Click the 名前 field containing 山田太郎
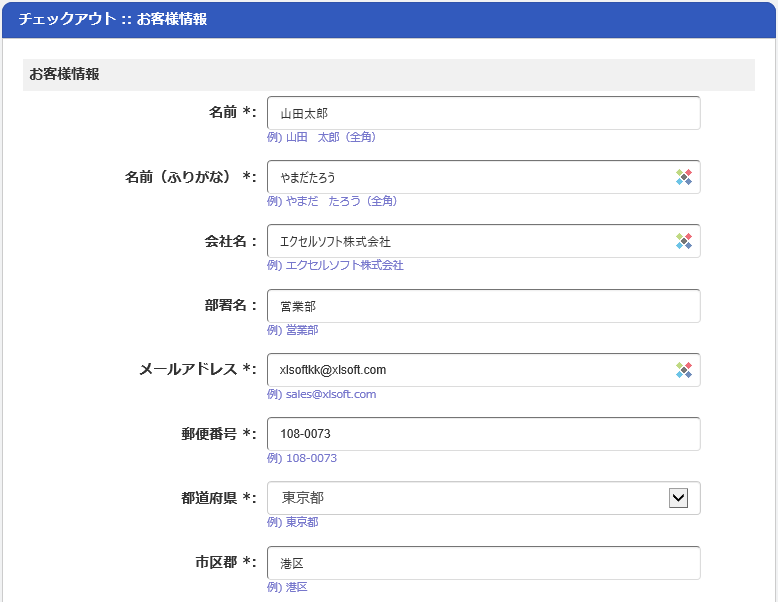This screenshot has width=778, height=602. (x=484, y=113)
